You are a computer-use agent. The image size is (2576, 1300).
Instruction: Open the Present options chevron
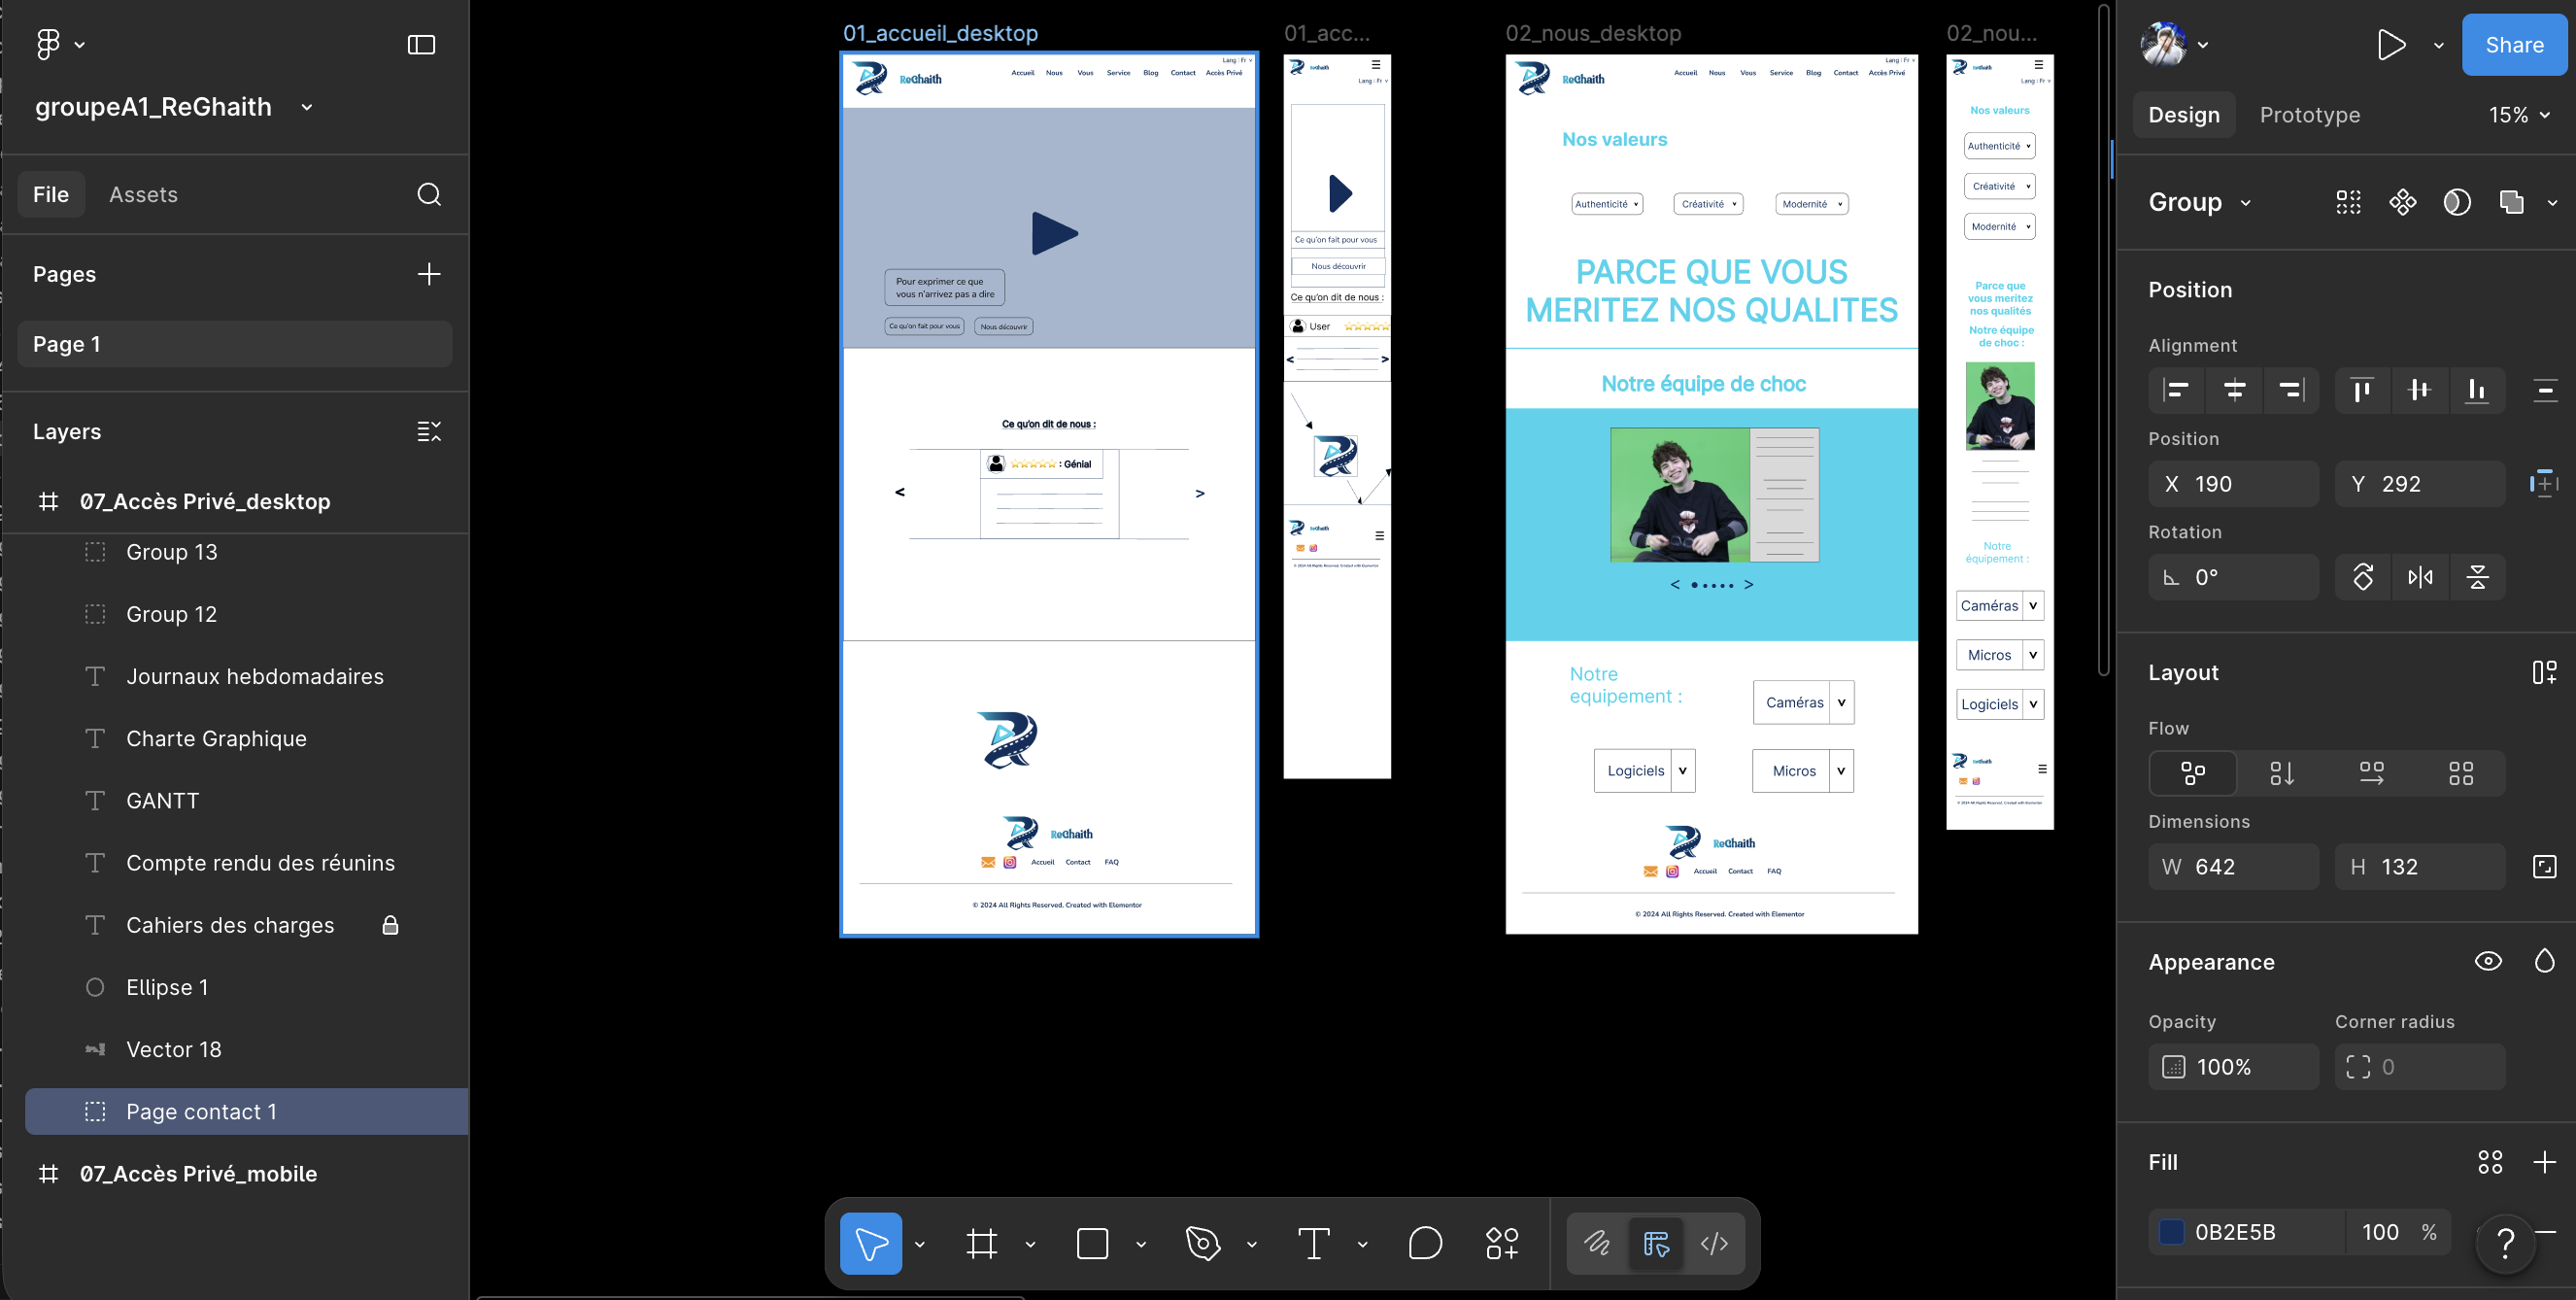point(2438,45)
